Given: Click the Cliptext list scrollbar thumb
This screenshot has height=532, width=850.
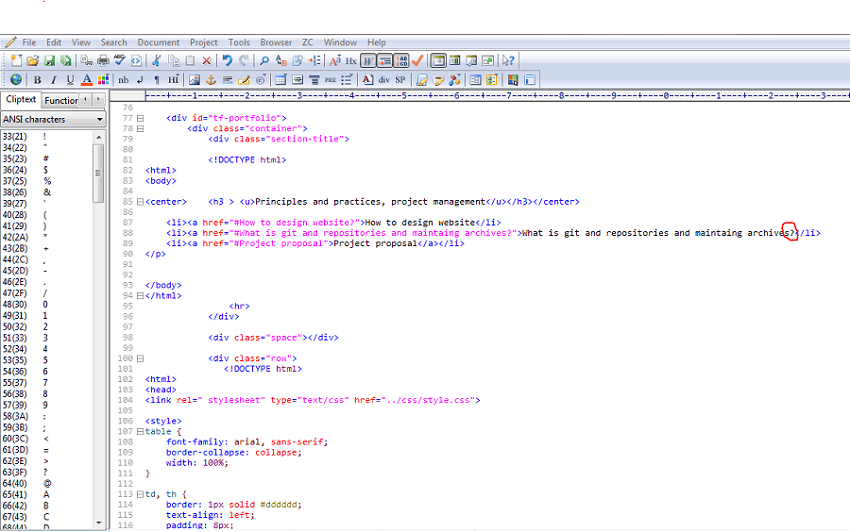Looking at the screenshot, I should point(98,173).
